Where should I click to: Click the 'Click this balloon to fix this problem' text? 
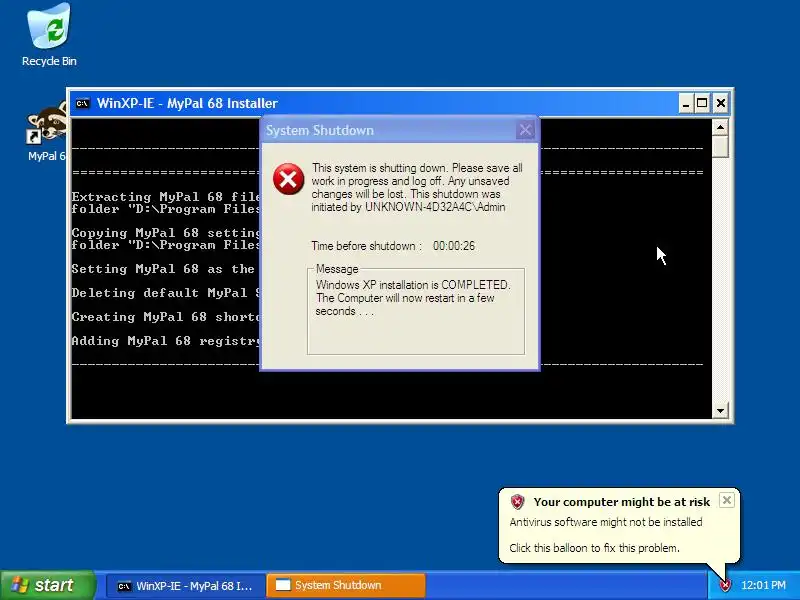[x=594, y=548]
